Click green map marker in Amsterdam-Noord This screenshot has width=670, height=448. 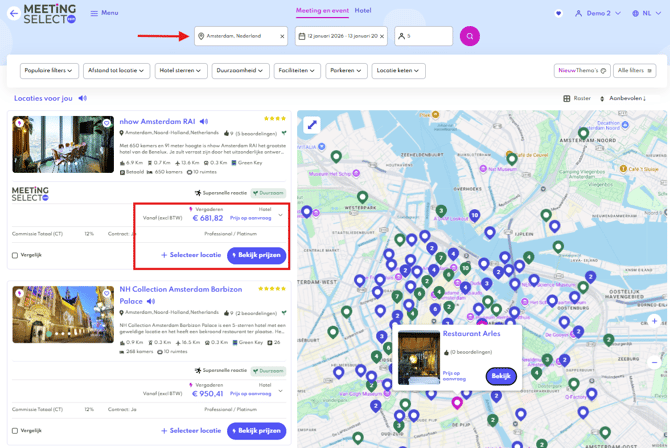[x=583, y=133]
